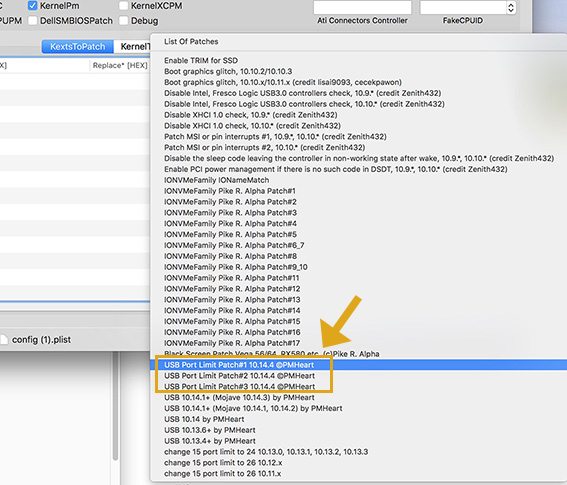Click the Ati Connectors Controller input field
The height and width of the screenshot is (485, 567).
point(362,7)
